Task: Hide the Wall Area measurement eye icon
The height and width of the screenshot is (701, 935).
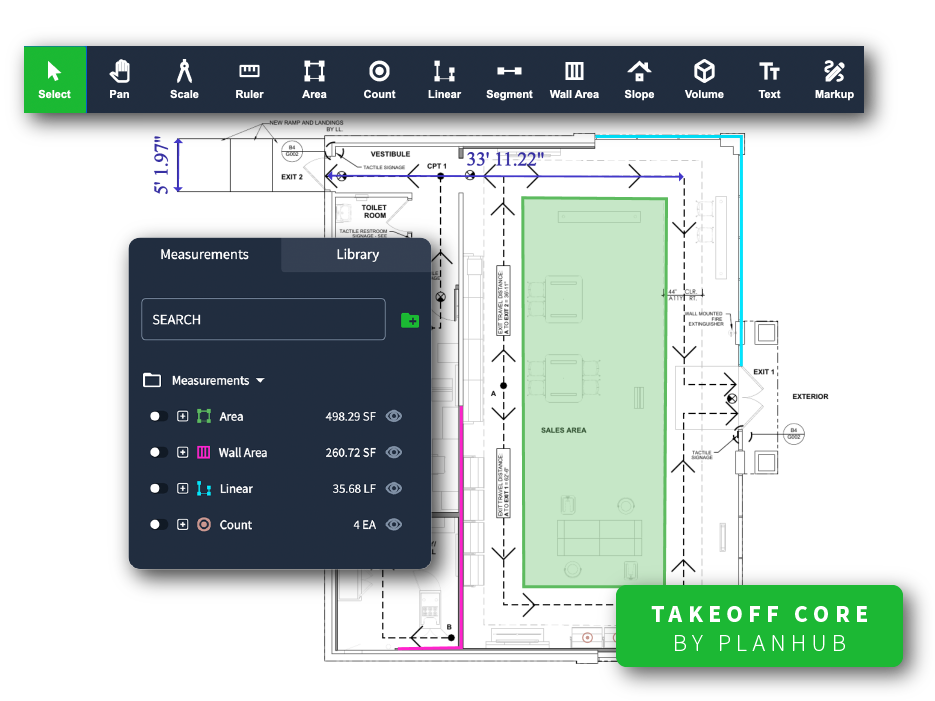Action: (x=394, y=452)
